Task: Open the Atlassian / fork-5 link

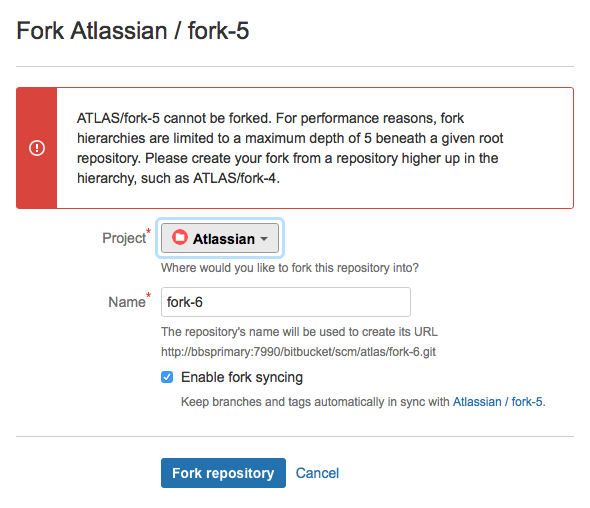Action: coord(497,402)
